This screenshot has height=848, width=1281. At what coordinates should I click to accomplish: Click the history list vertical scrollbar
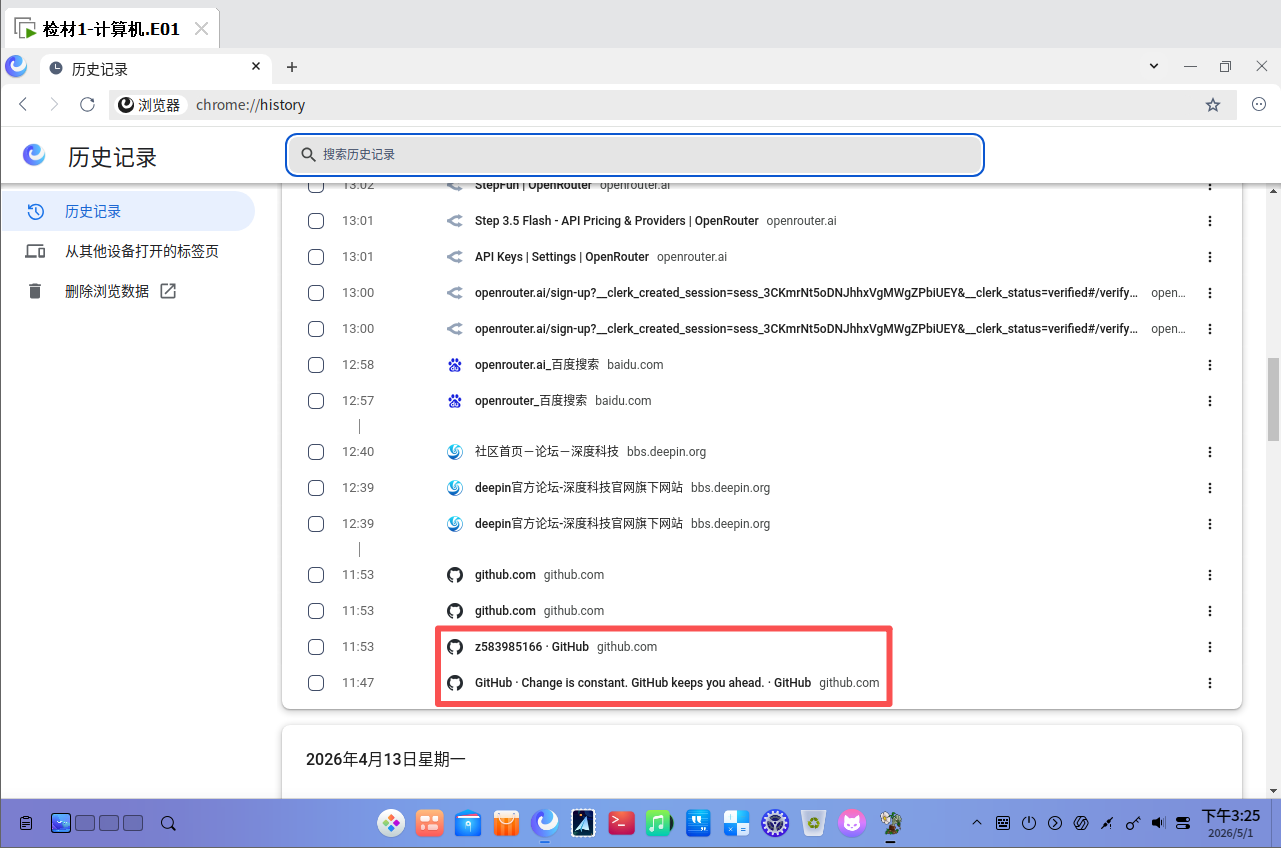[1273, 398]
